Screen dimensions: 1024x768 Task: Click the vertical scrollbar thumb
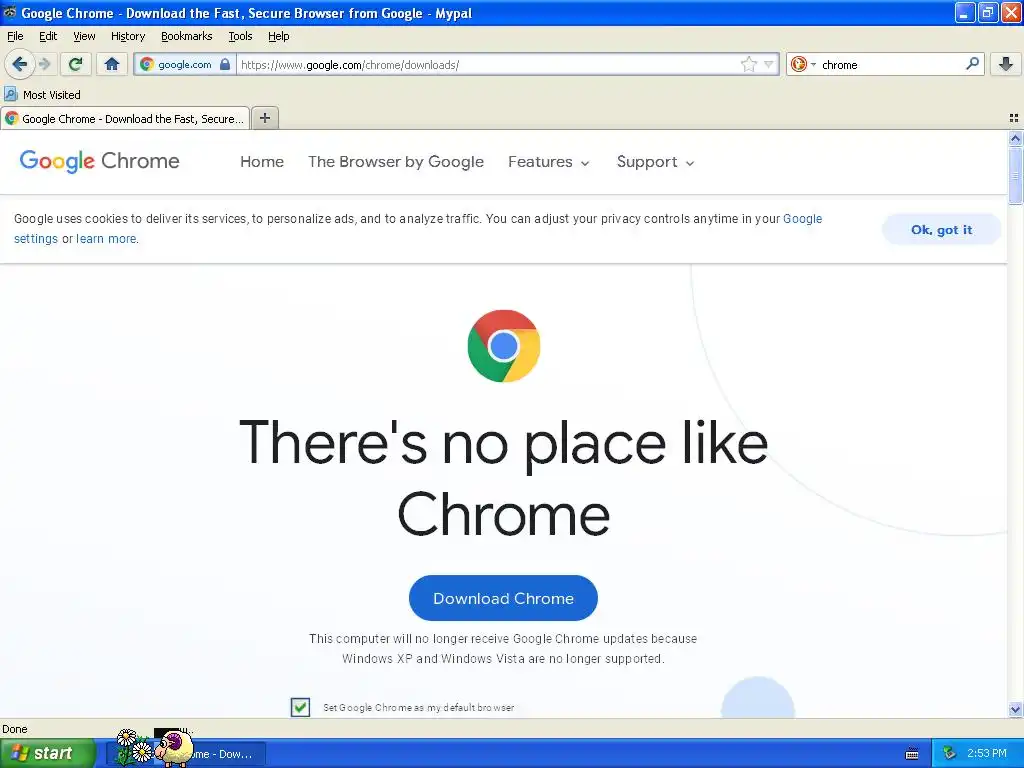(1015, 176)
